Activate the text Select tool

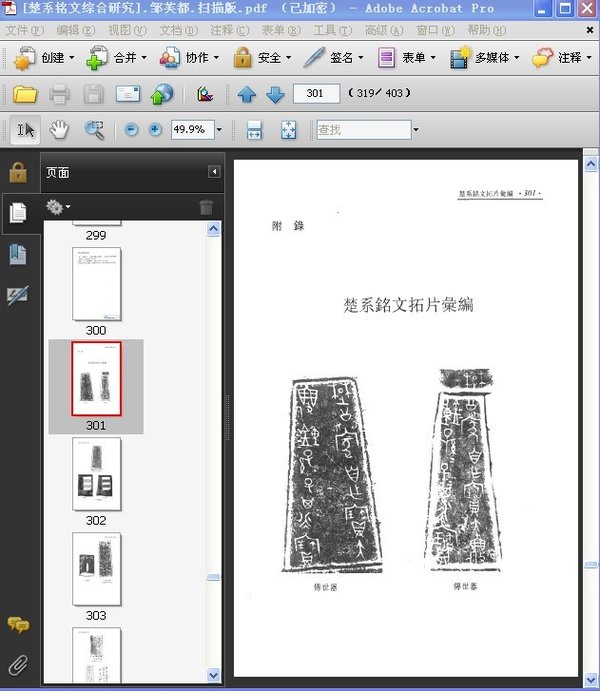point(27,129)
